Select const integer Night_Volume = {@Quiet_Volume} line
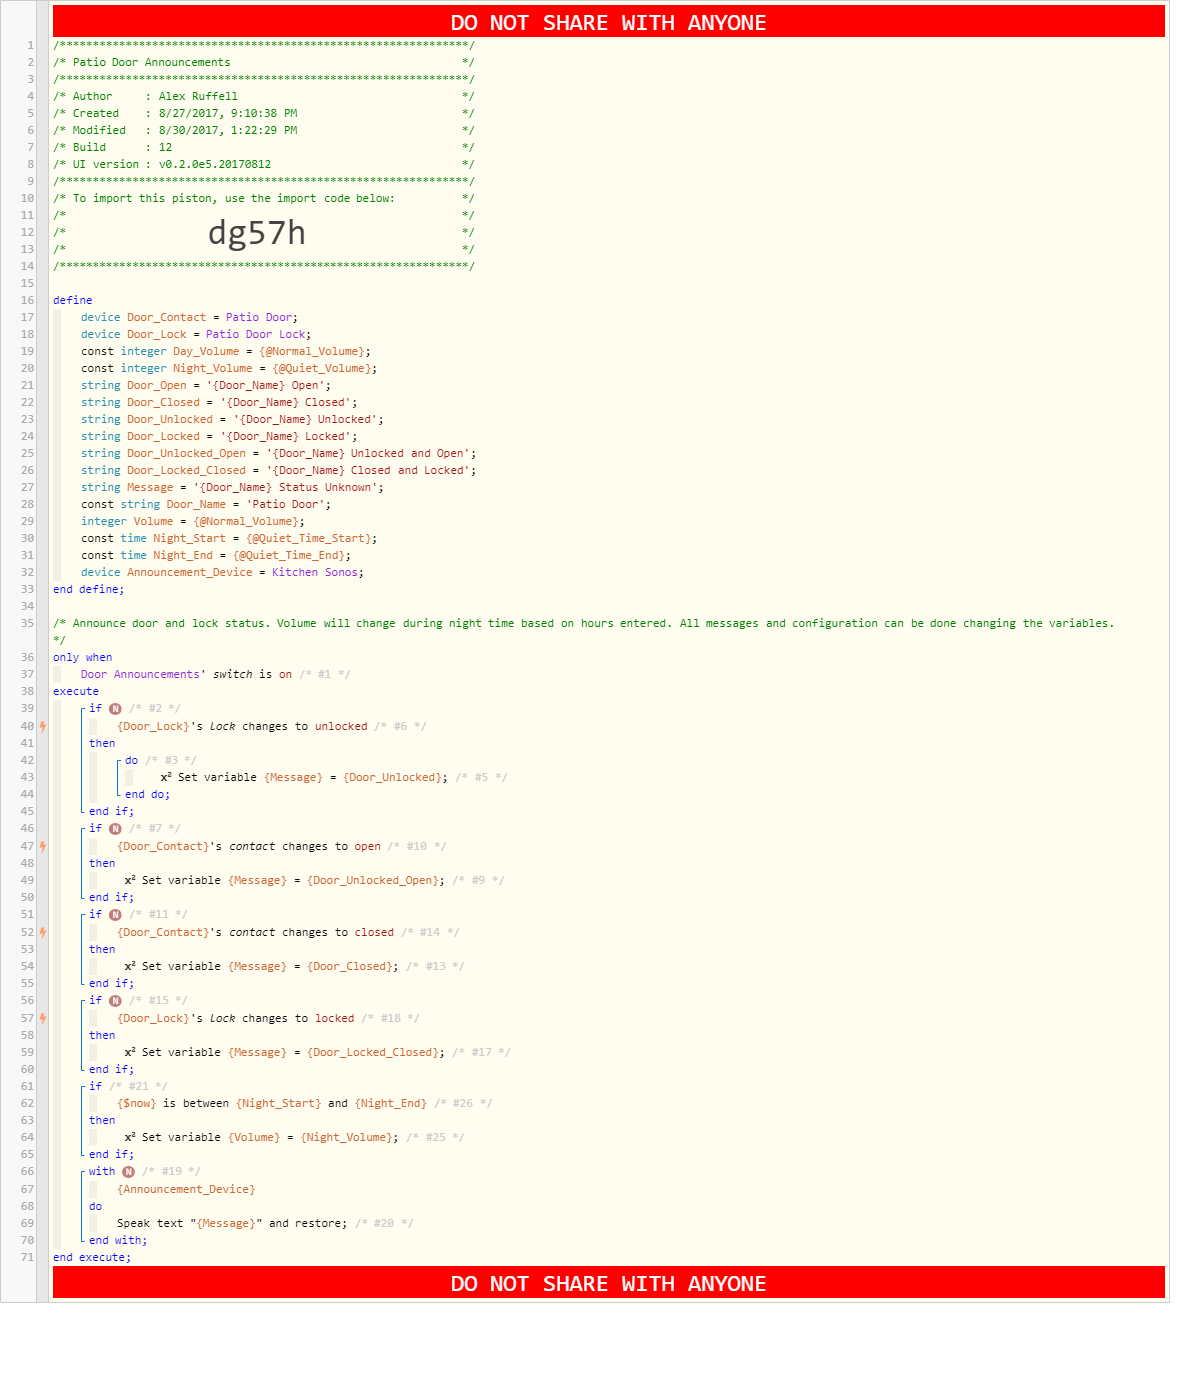 [x=229, y=368]
